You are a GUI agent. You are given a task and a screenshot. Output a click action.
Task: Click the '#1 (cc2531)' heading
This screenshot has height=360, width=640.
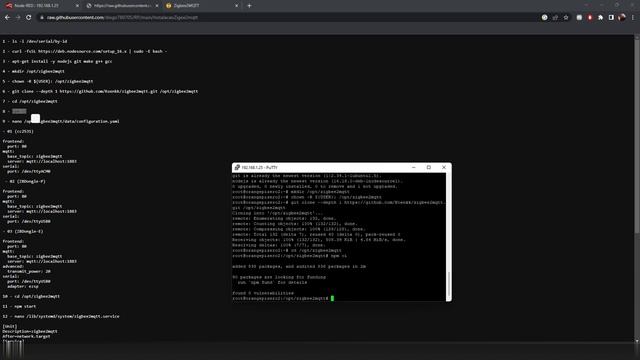click(19, 131)
